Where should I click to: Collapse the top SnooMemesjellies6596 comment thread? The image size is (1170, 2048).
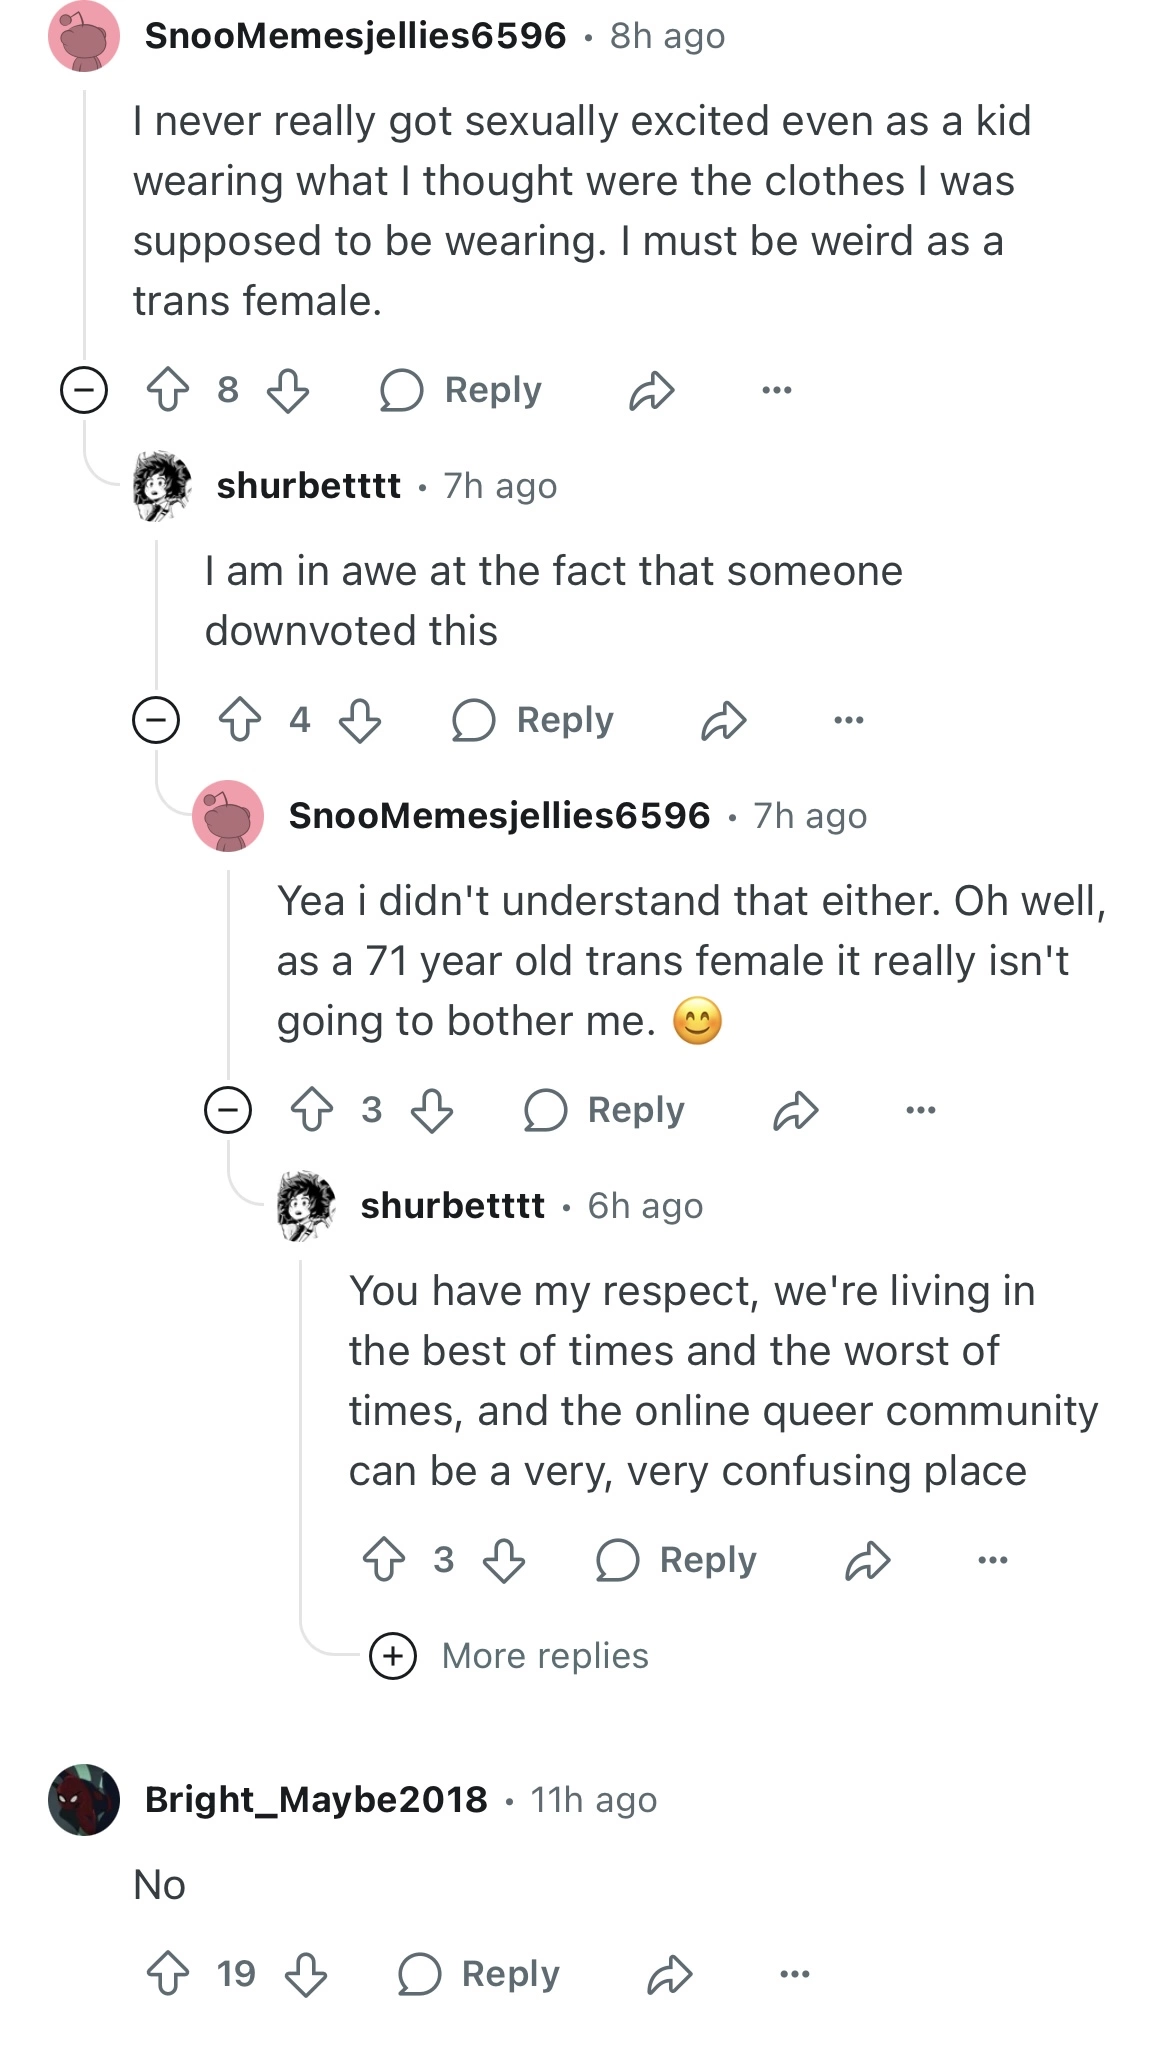pyautogui.click(x=84, y=390)
